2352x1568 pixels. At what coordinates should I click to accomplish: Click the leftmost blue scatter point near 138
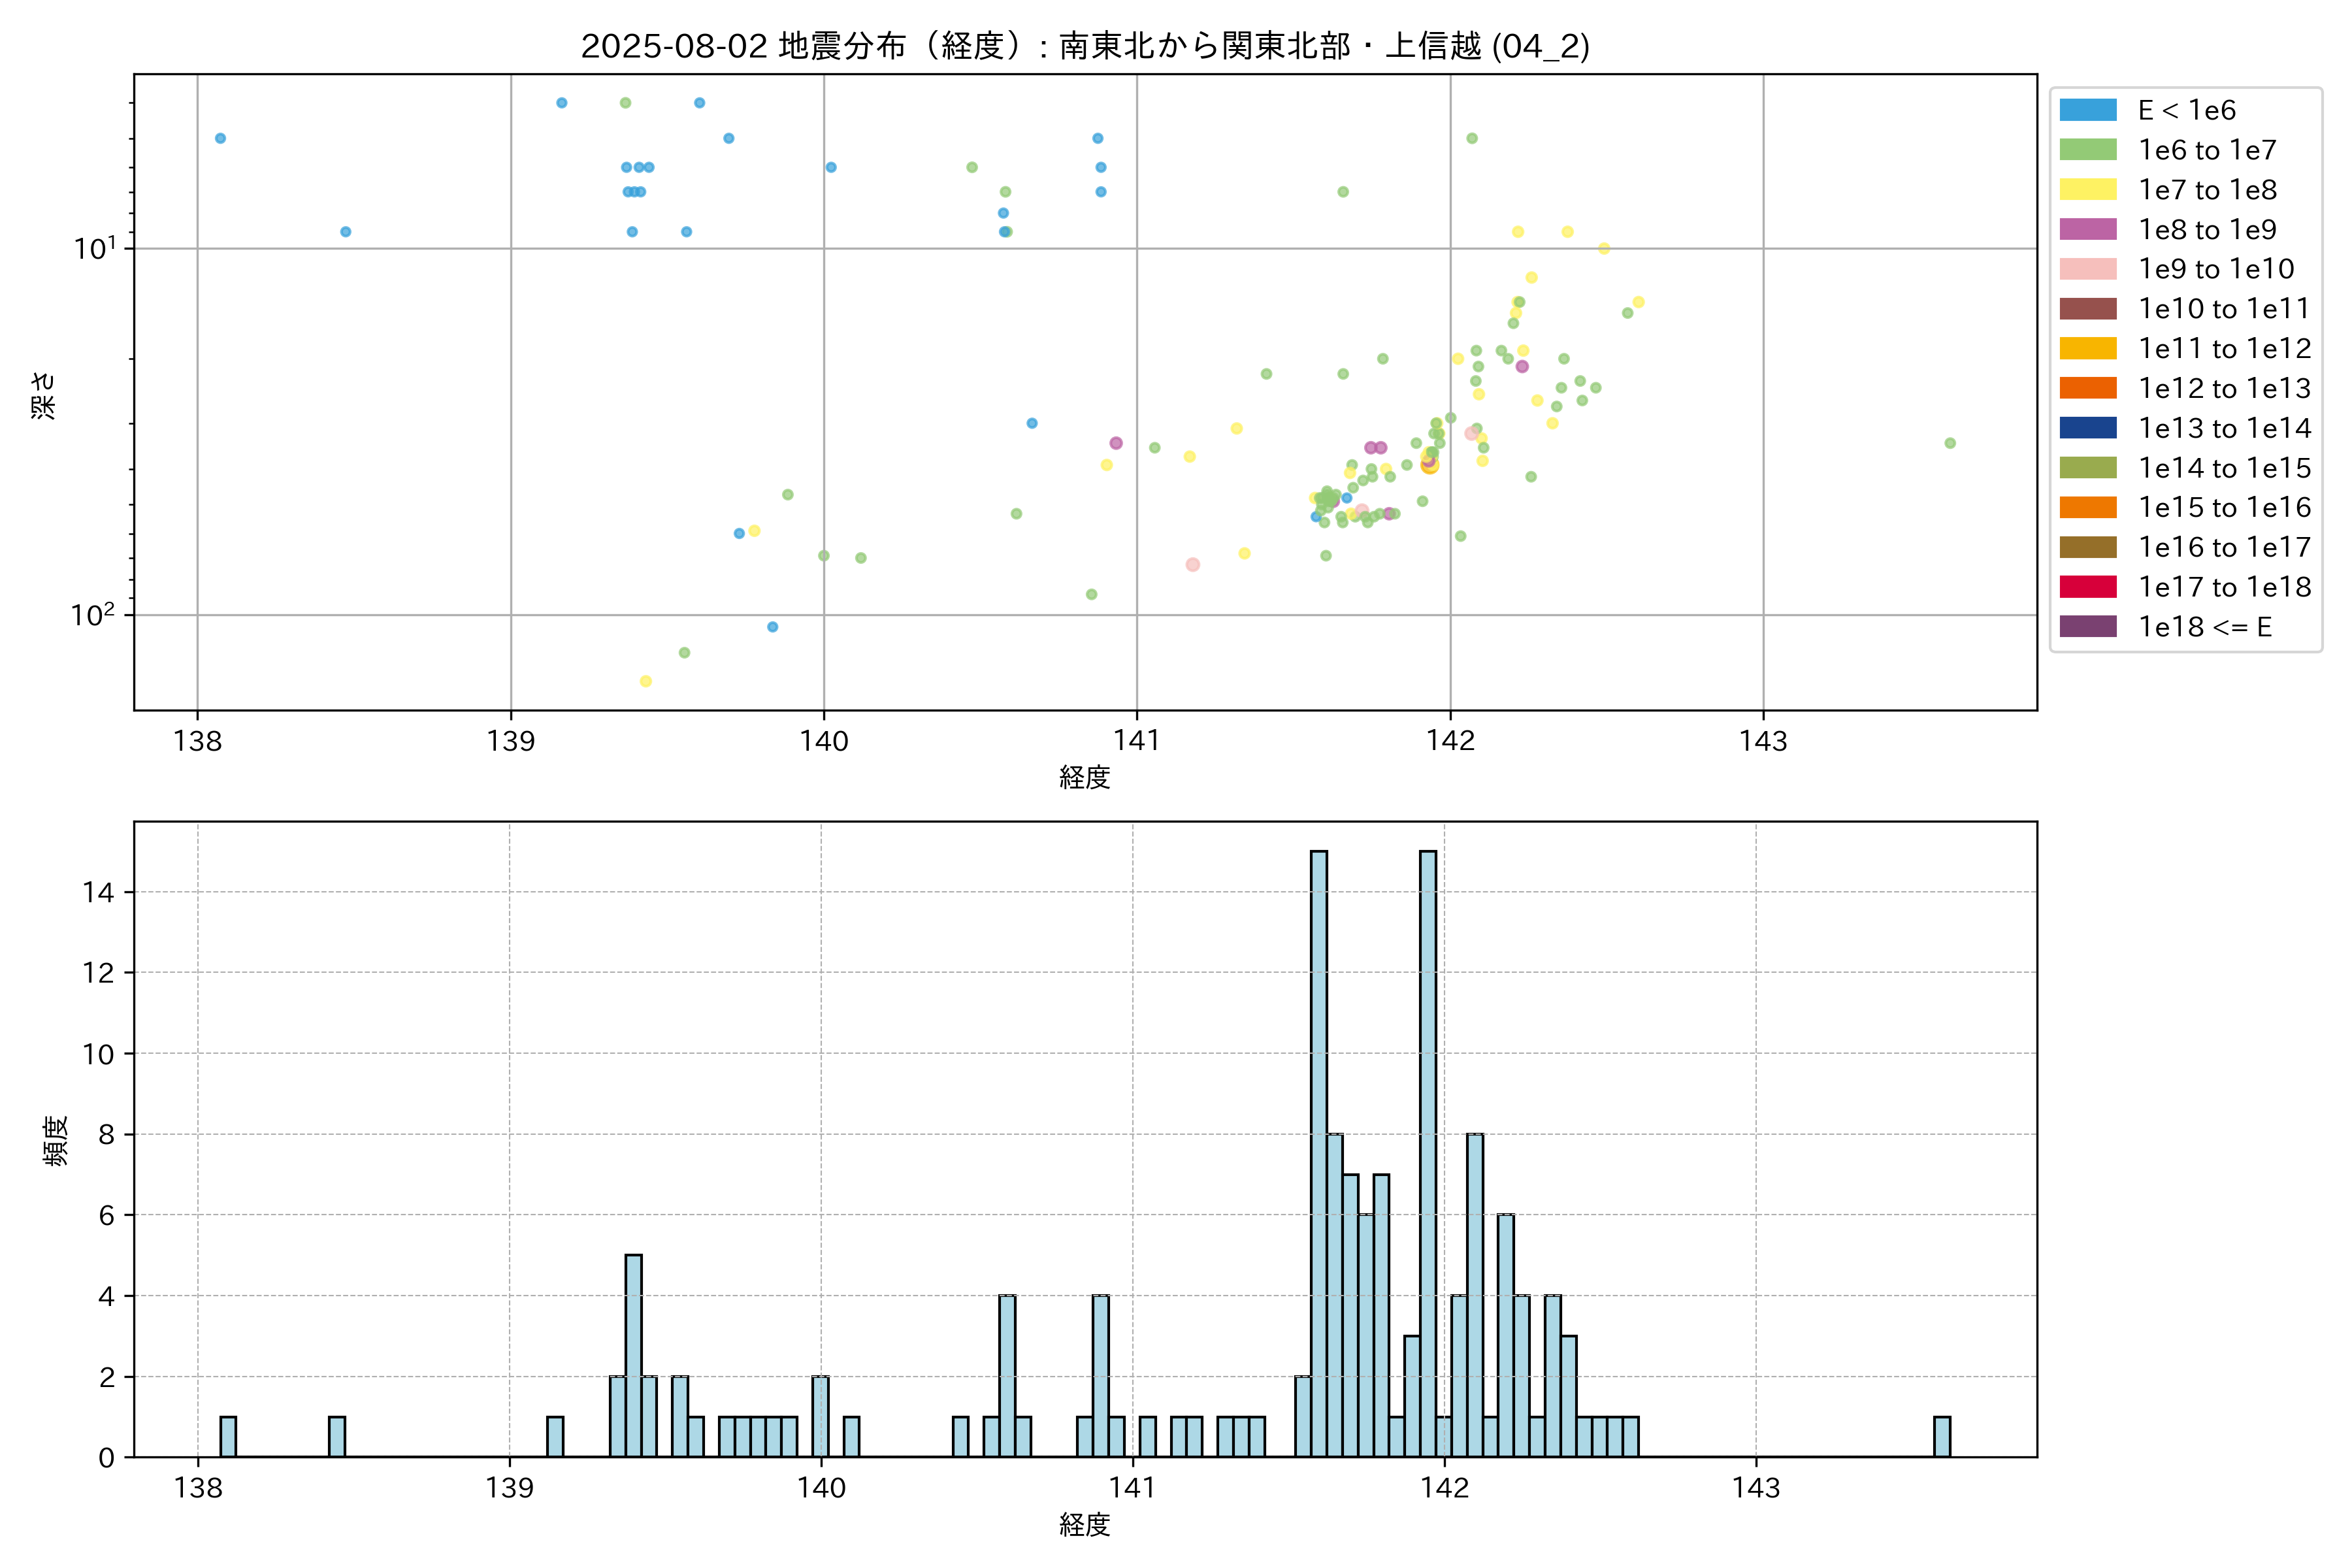tap(220, 138)
